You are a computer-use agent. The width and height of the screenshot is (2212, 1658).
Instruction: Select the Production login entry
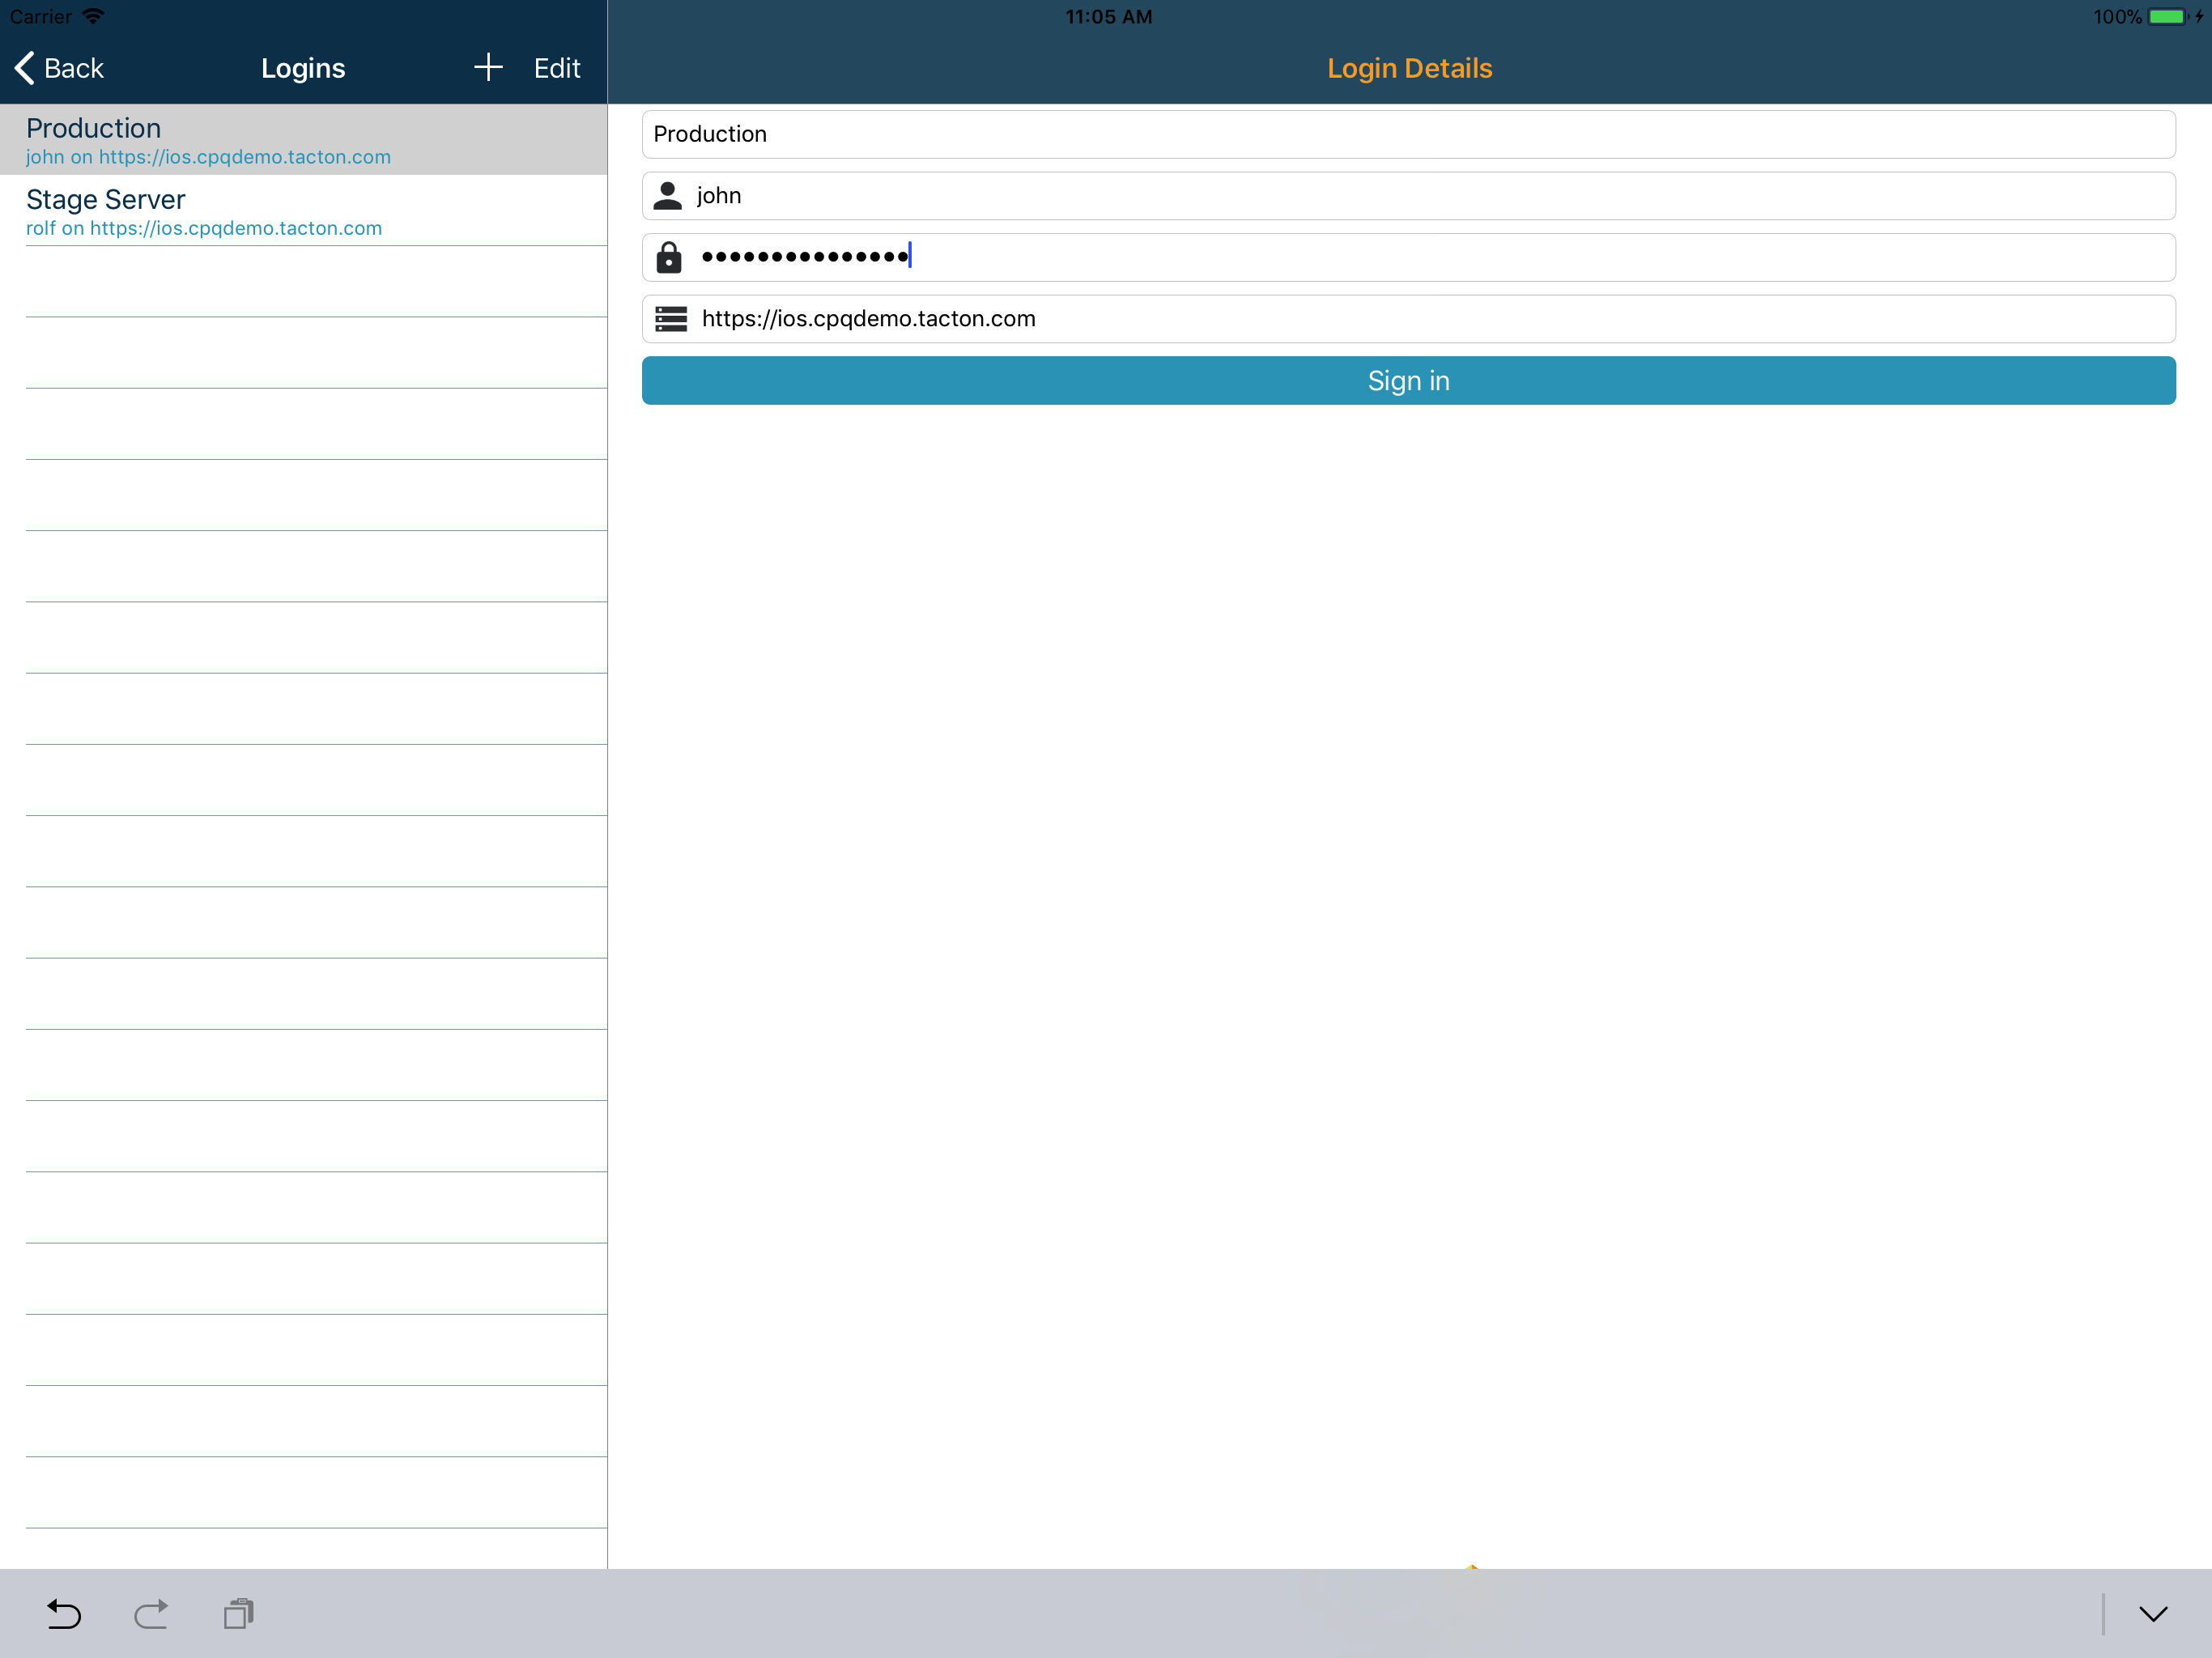click(x=304, y=140)
